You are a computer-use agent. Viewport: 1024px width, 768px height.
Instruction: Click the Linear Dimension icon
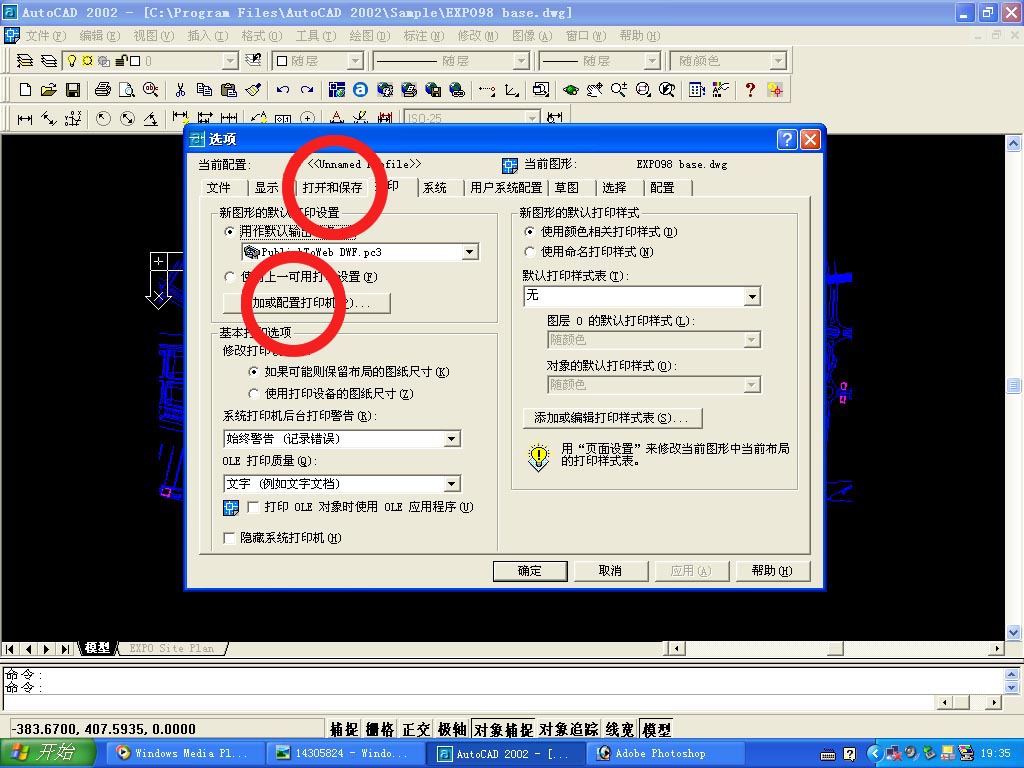tap(25, 119)
